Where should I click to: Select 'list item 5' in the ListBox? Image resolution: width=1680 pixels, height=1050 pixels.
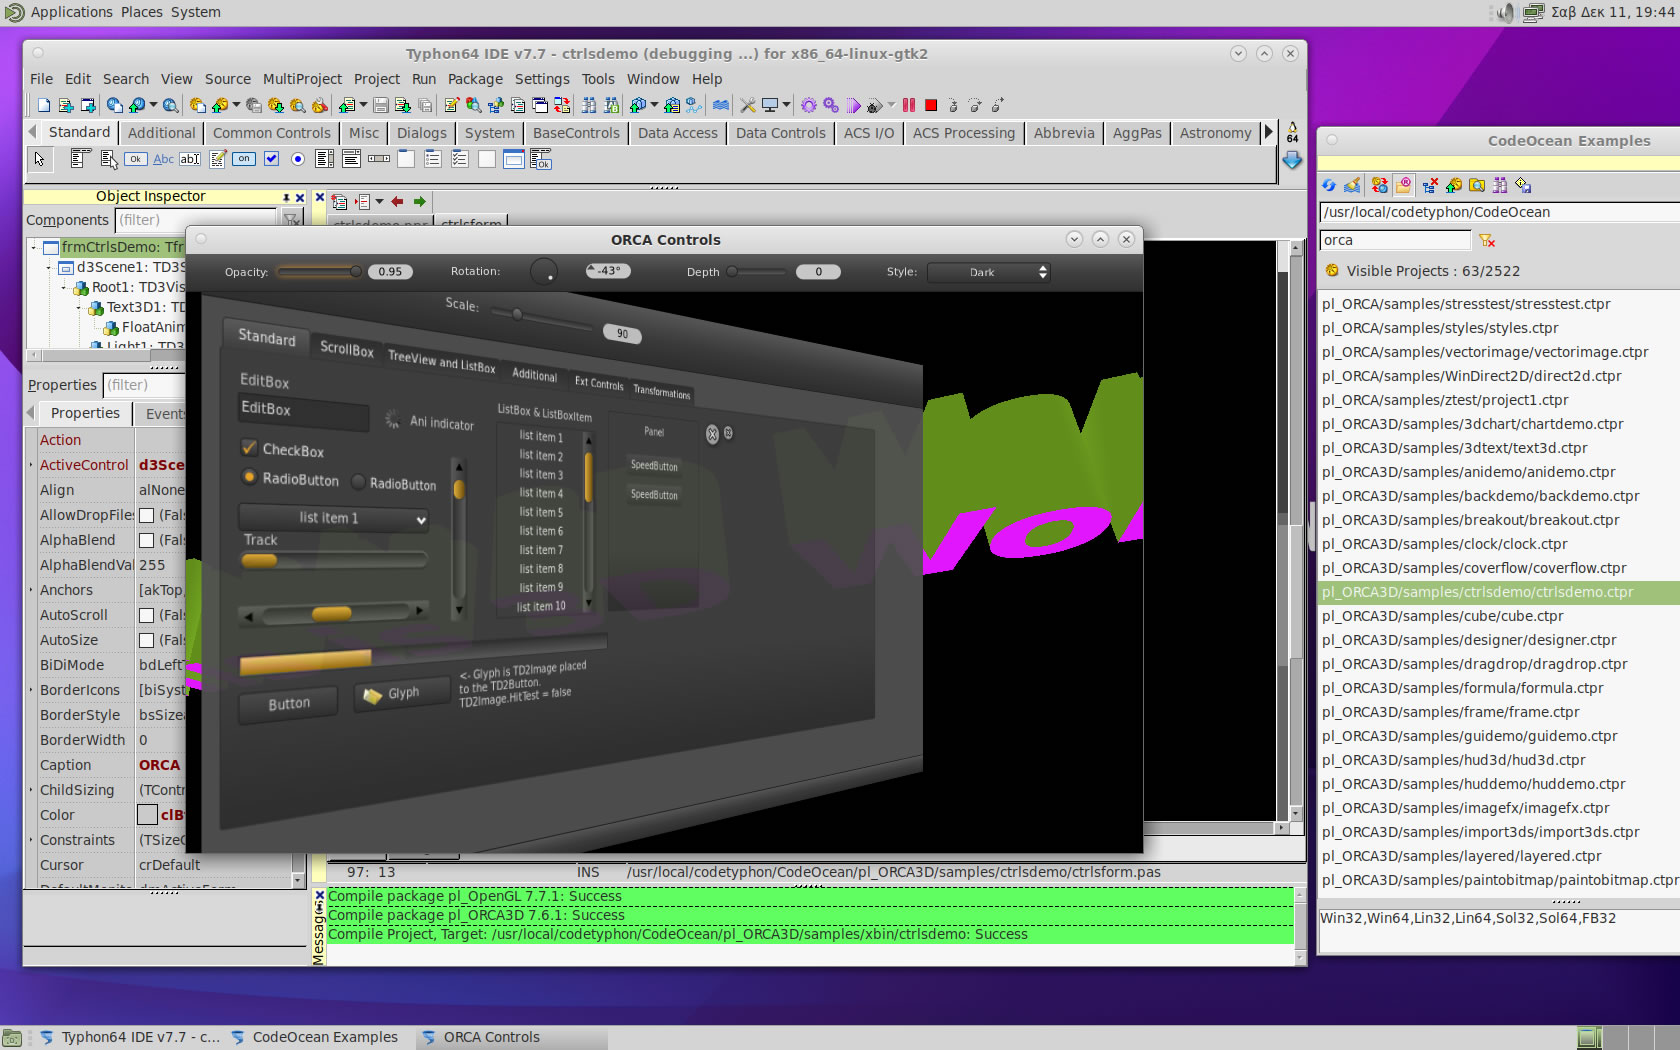click(541, 512)
